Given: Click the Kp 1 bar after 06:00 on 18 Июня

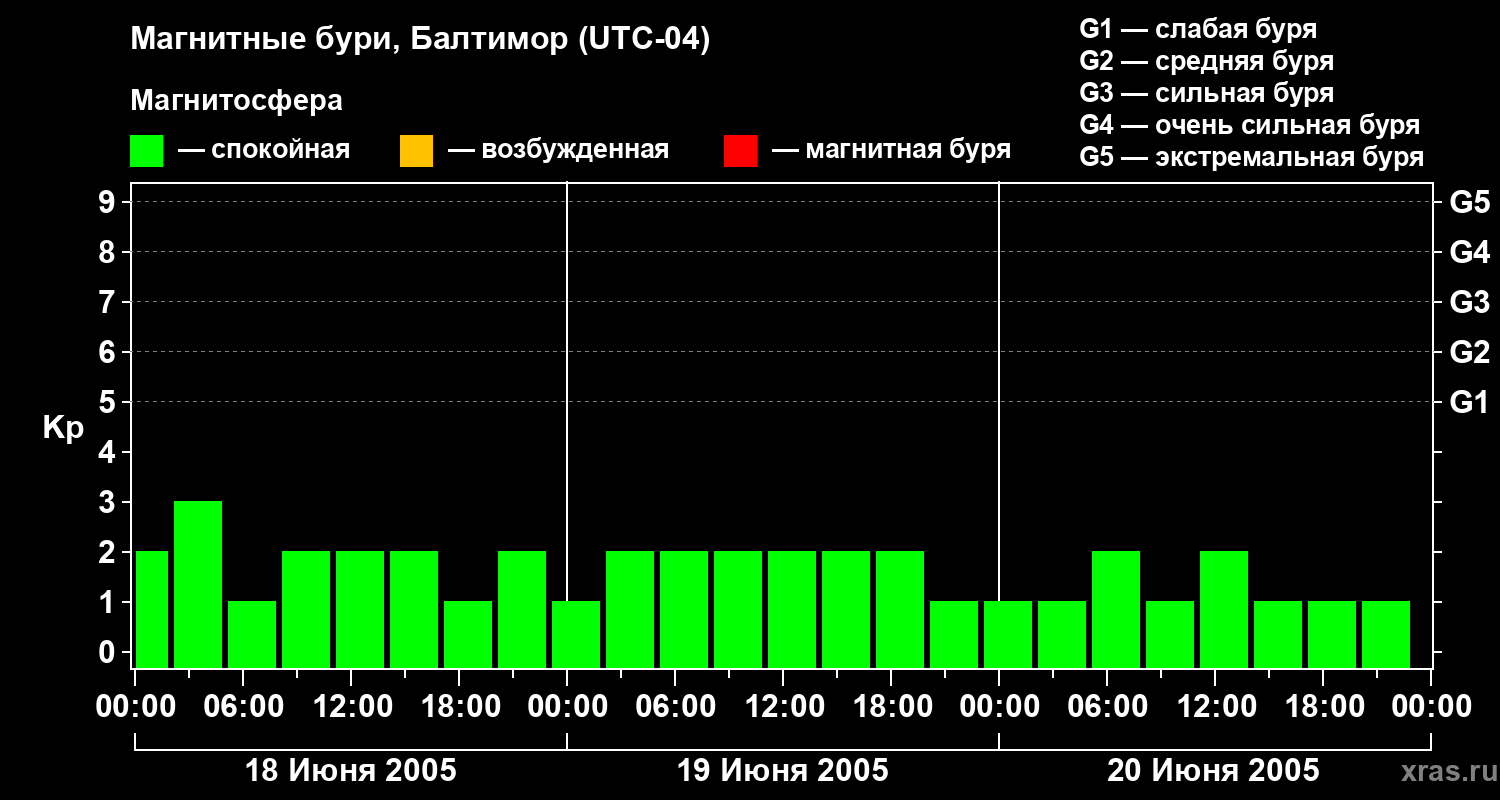Looking at the screenshot, I should tap(252, 634).
